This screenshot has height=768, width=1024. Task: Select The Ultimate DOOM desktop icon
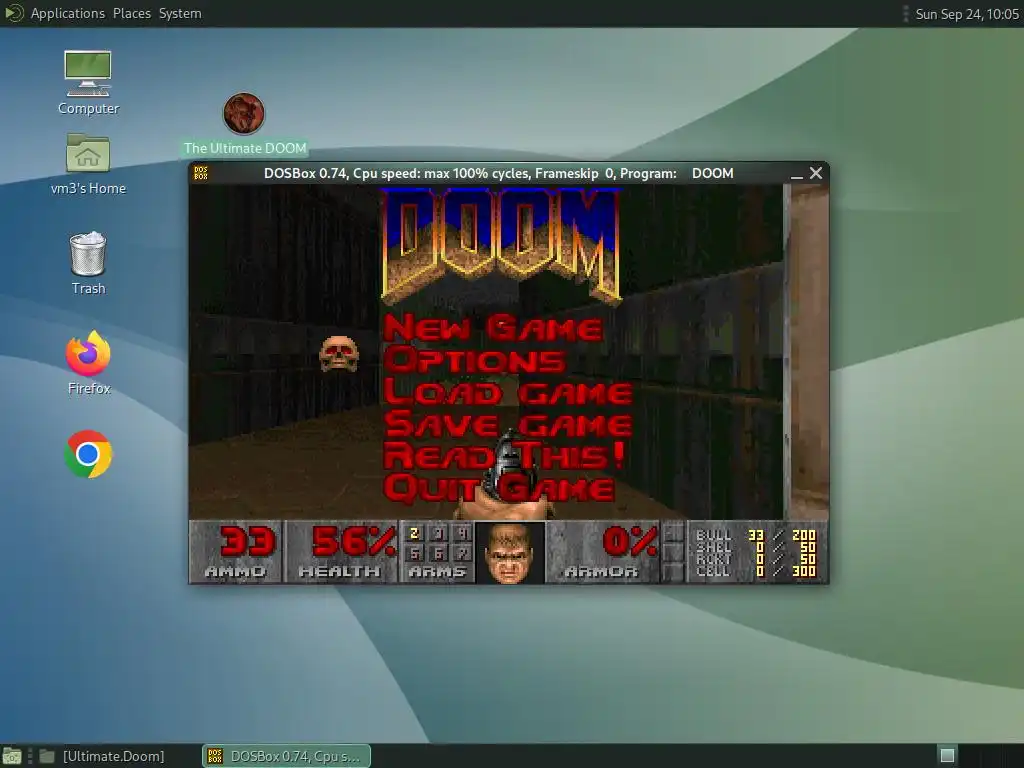(244, 124)
